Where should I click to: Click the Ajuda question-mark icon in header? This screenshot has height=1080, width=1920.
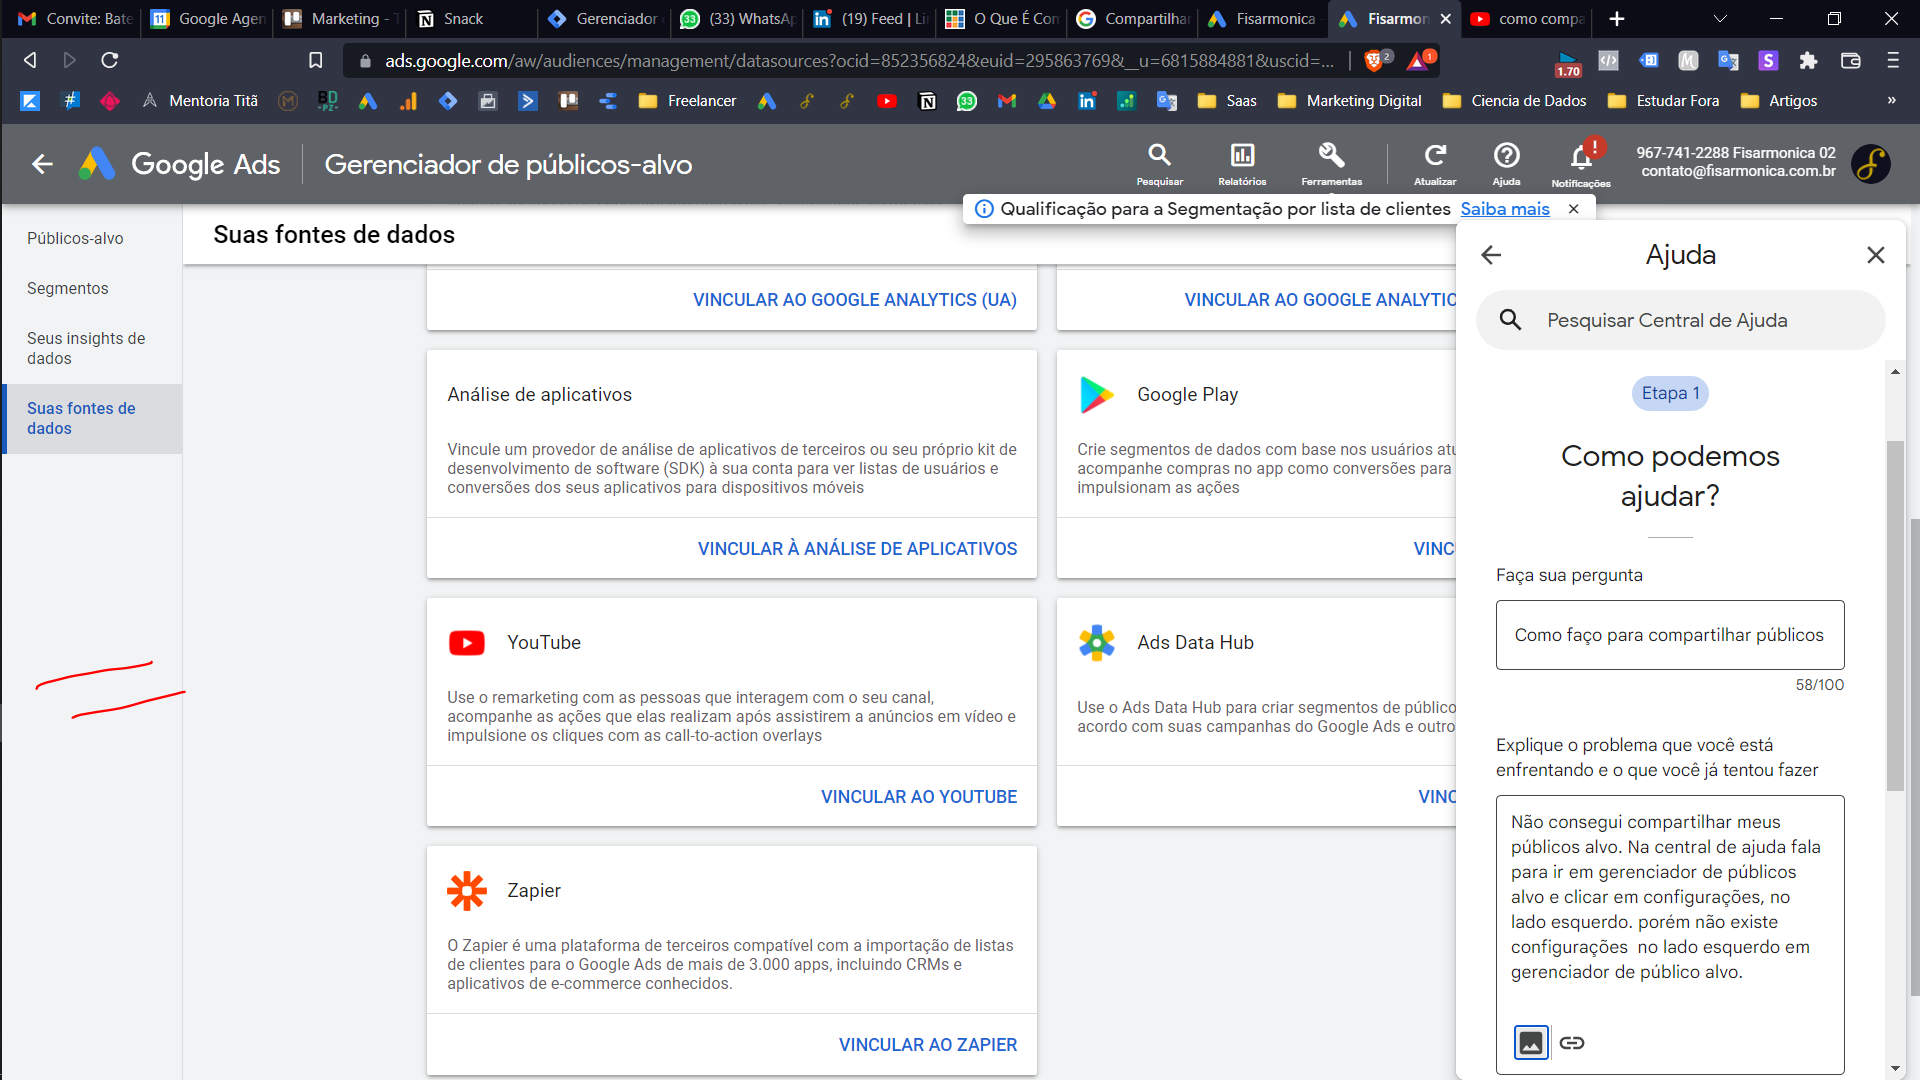pyautogui.click(x=1506, y=155)
